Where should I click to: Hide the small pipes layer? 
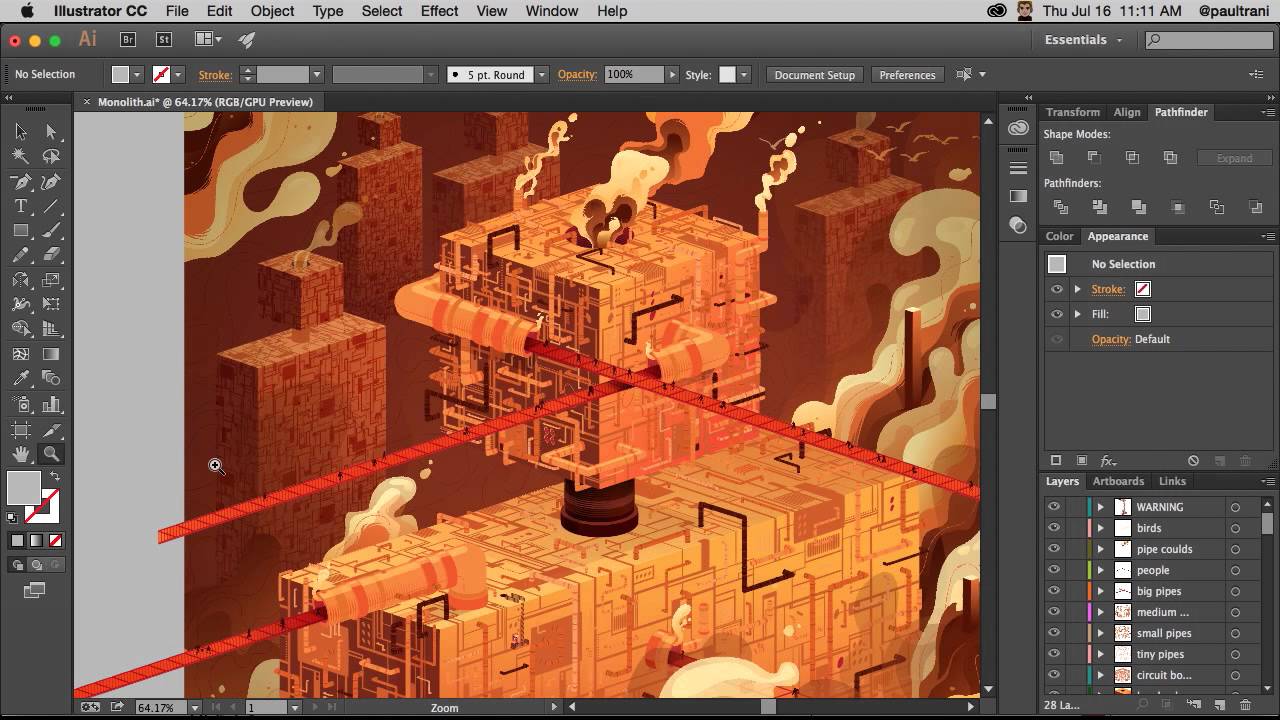click(1053, 633)
